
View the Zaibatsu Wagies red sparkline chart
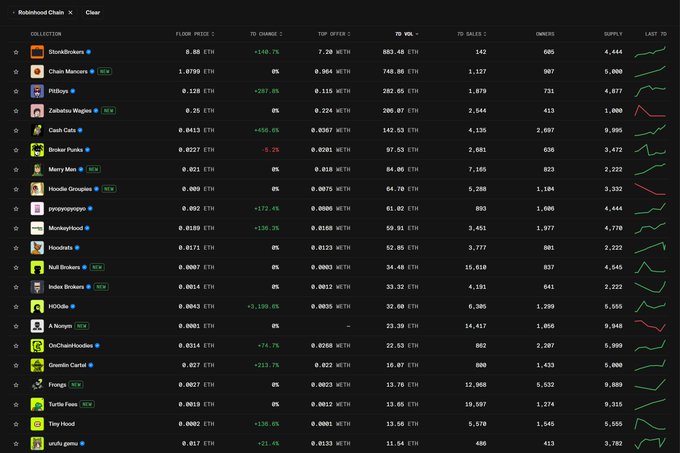(x=650, y=111)
